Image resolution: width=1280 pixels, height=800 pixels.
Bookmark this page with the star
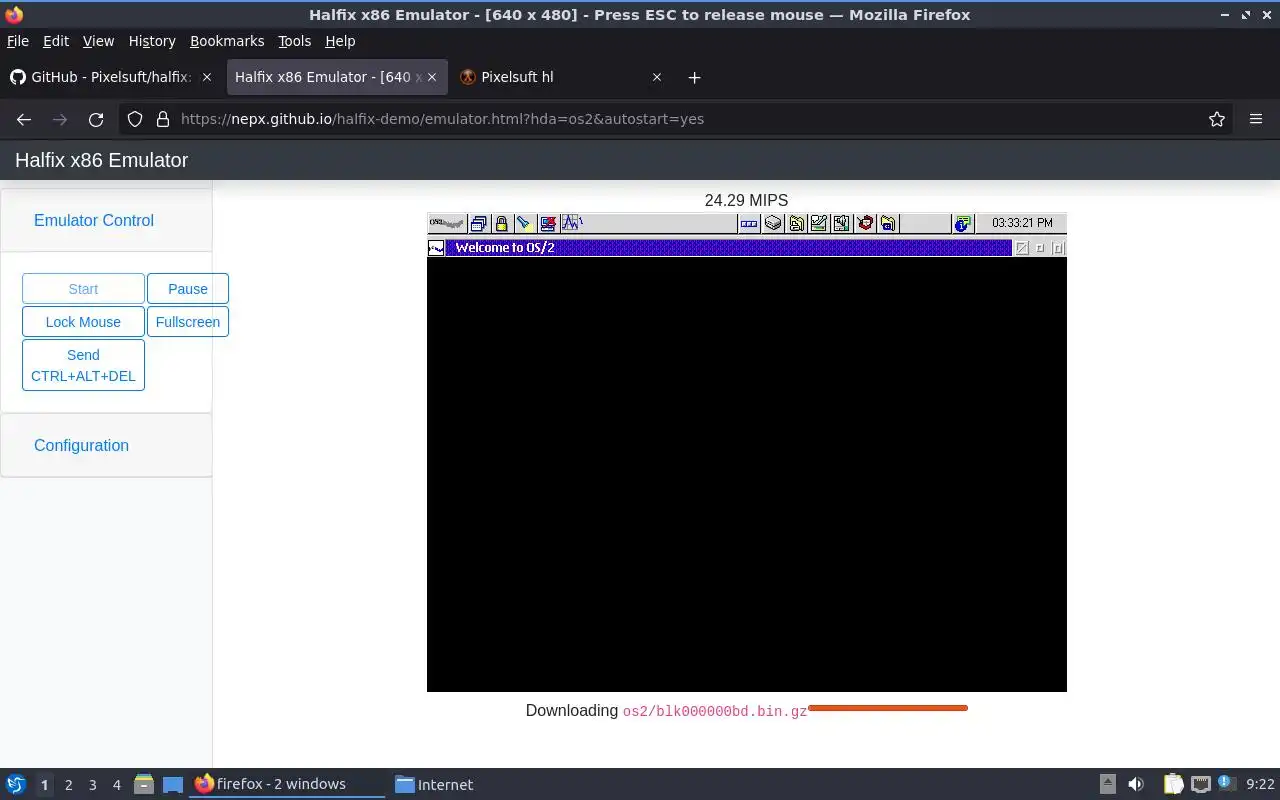pos(1217,119)
